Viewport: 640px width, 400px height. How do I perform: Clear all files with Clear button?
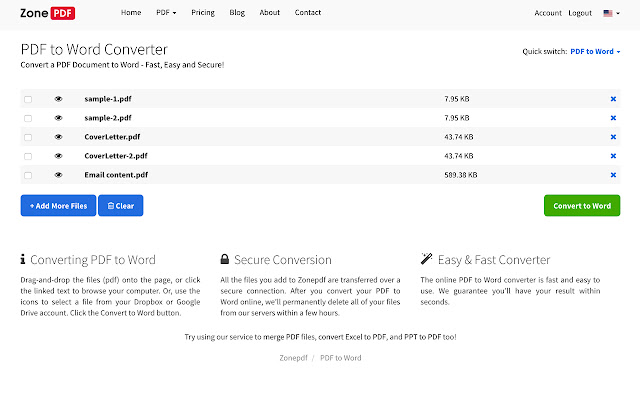(x=120, y=205)
